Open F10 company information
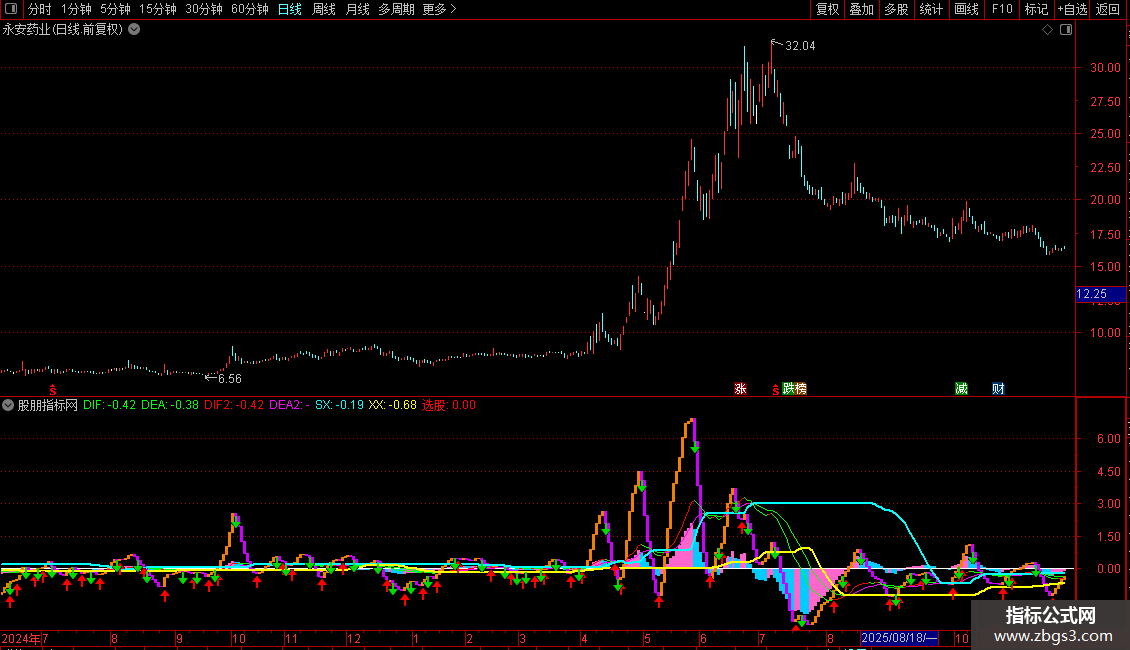 [1002, 9]
